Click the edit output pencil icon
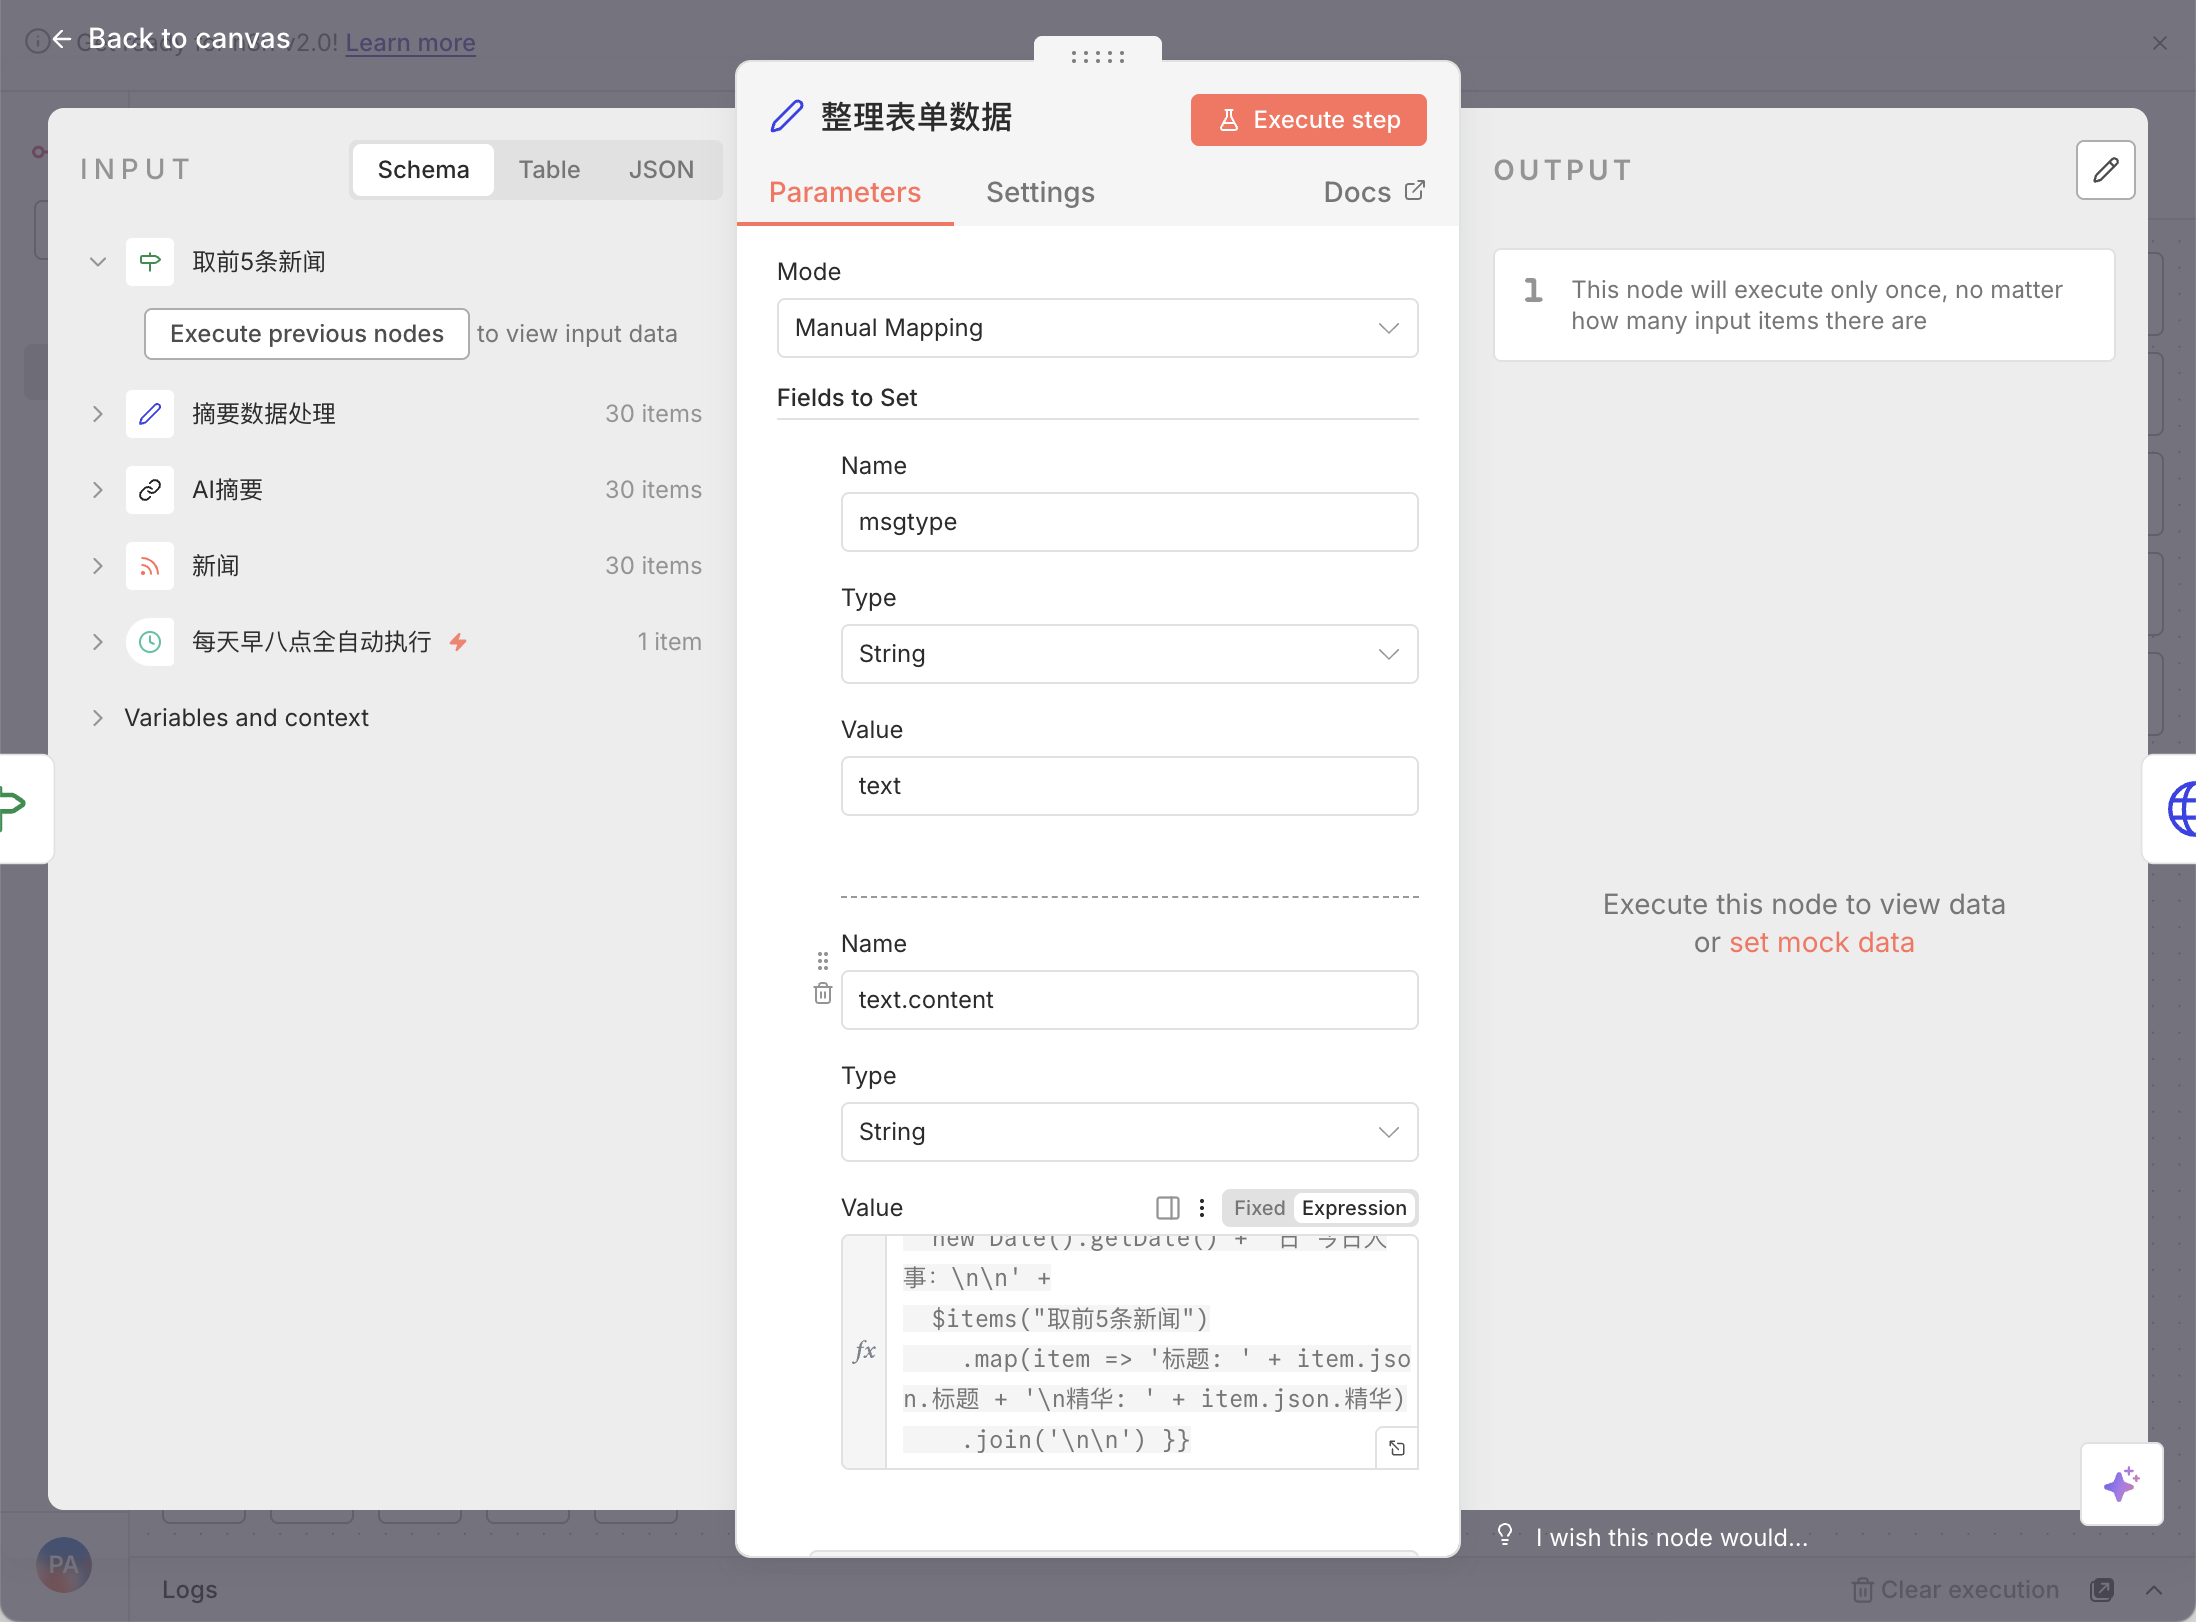2196x1622 pixels. [x=2105, y=170]
